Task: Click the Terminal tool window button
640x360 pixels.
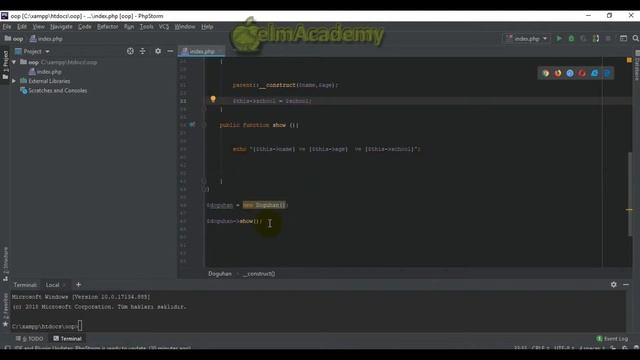Action: tap(67, 338)
